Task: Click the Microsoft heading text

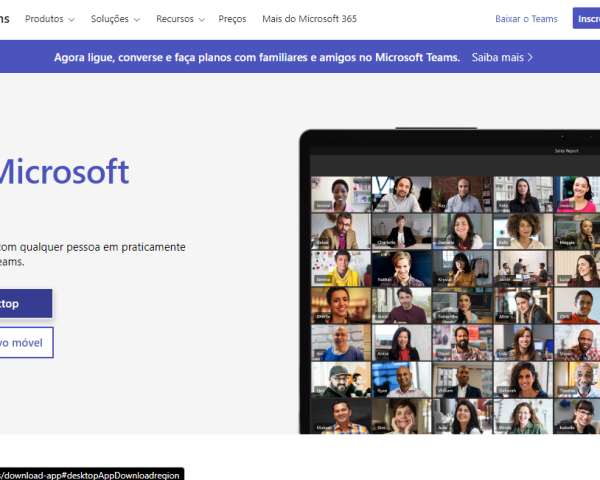Action: point(64,172)
